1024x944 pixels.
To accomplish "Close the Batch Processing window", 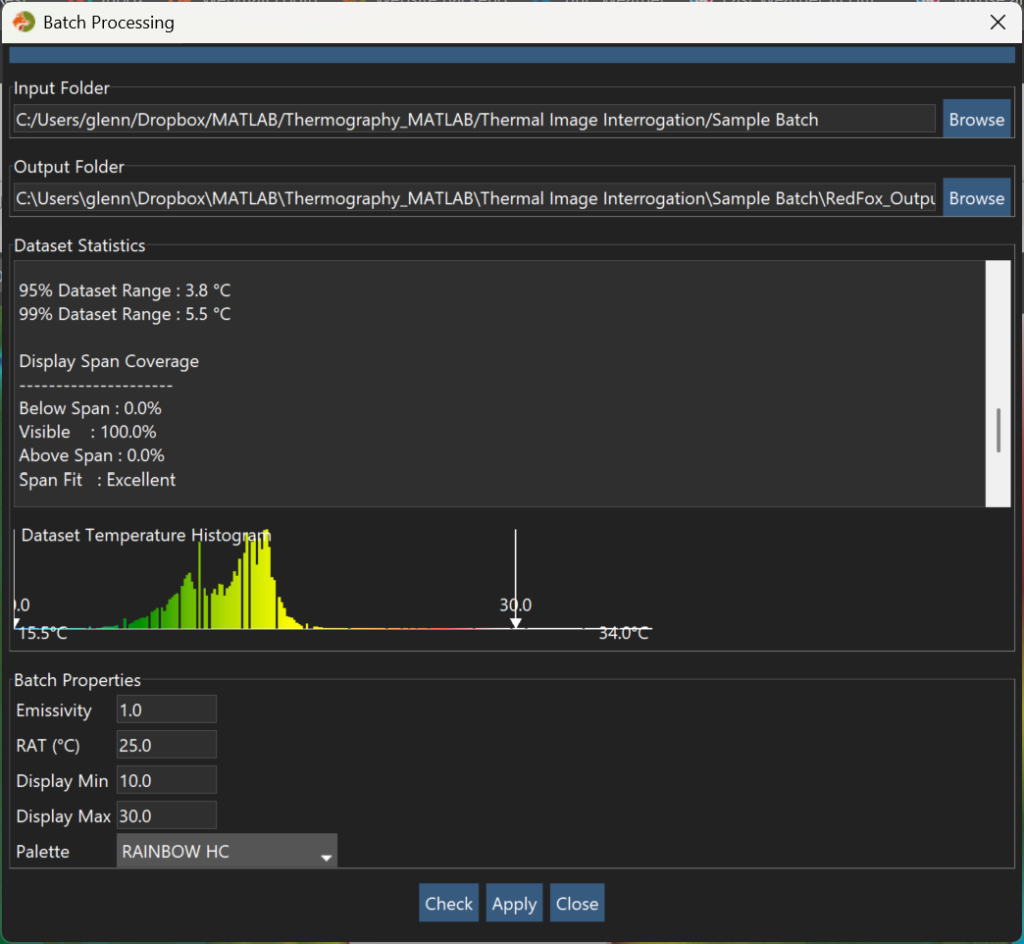I will 997,22.
